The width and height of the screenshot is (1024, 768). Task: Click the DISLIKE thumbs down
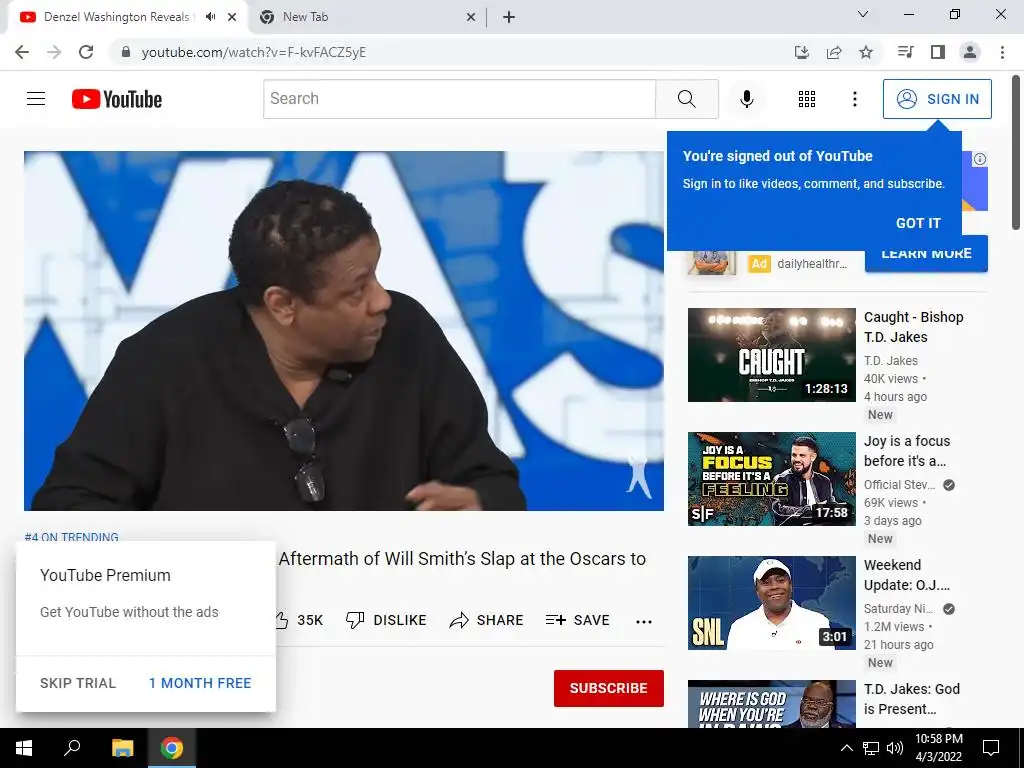pos(386,620)
